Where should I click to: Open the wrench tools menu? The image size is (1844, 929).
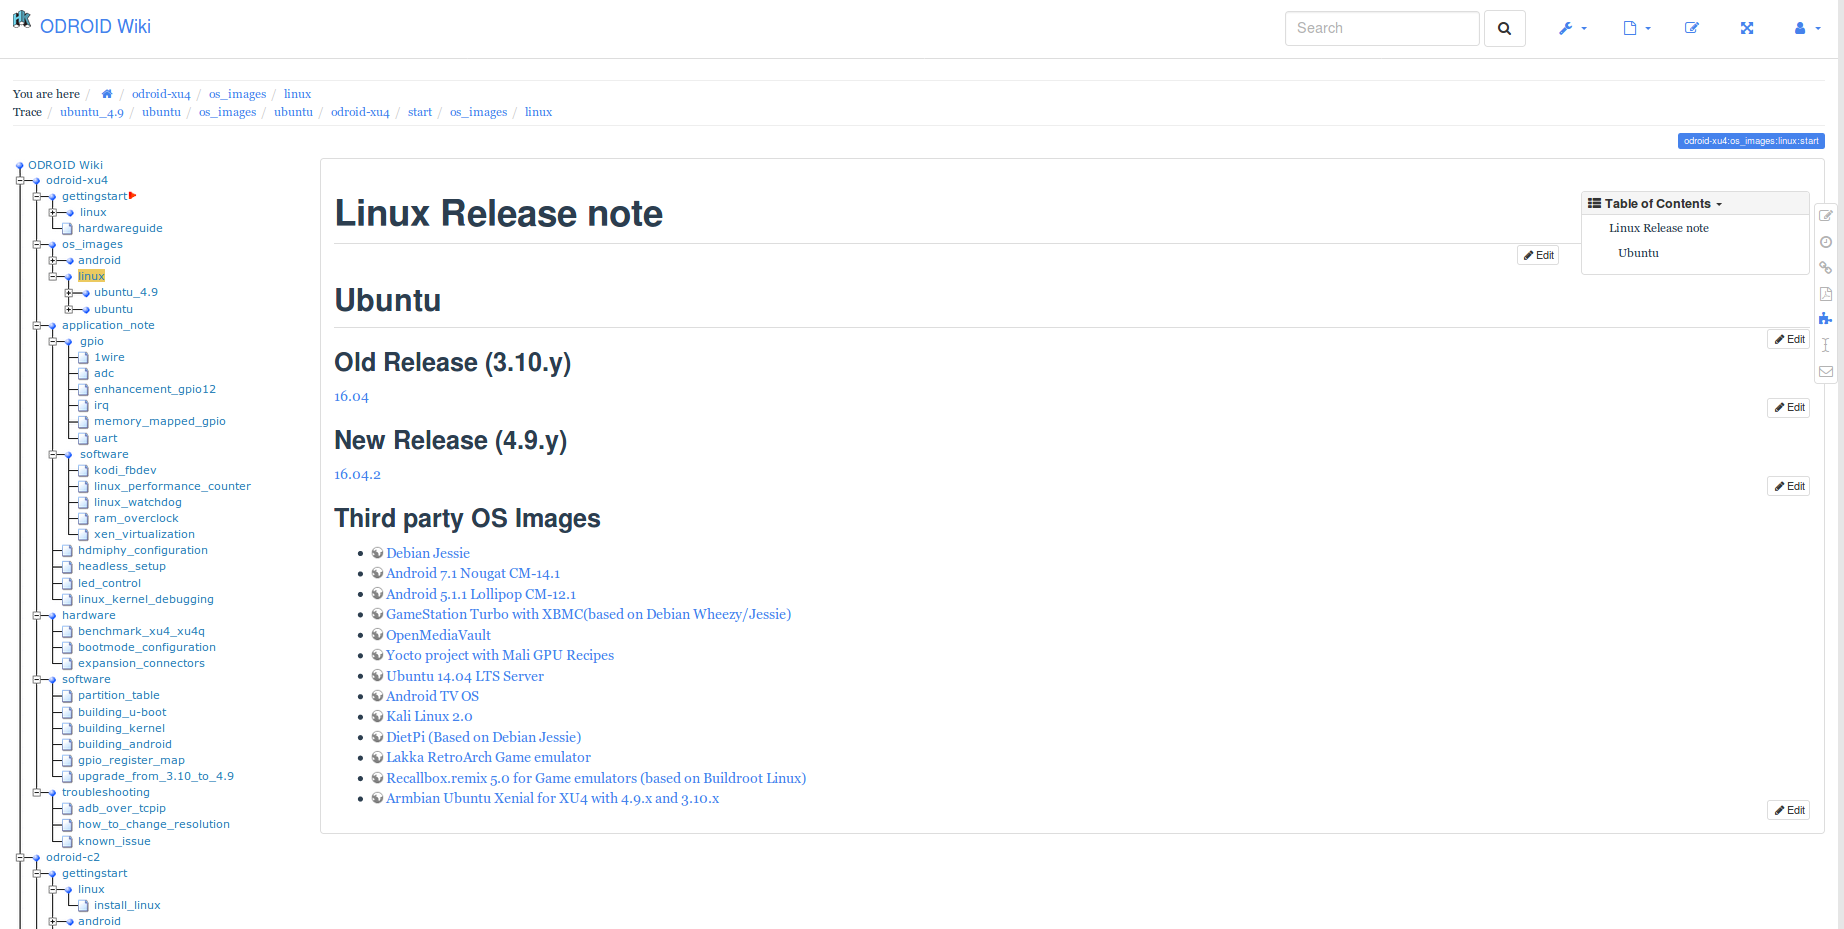(x=1572, y=29)
